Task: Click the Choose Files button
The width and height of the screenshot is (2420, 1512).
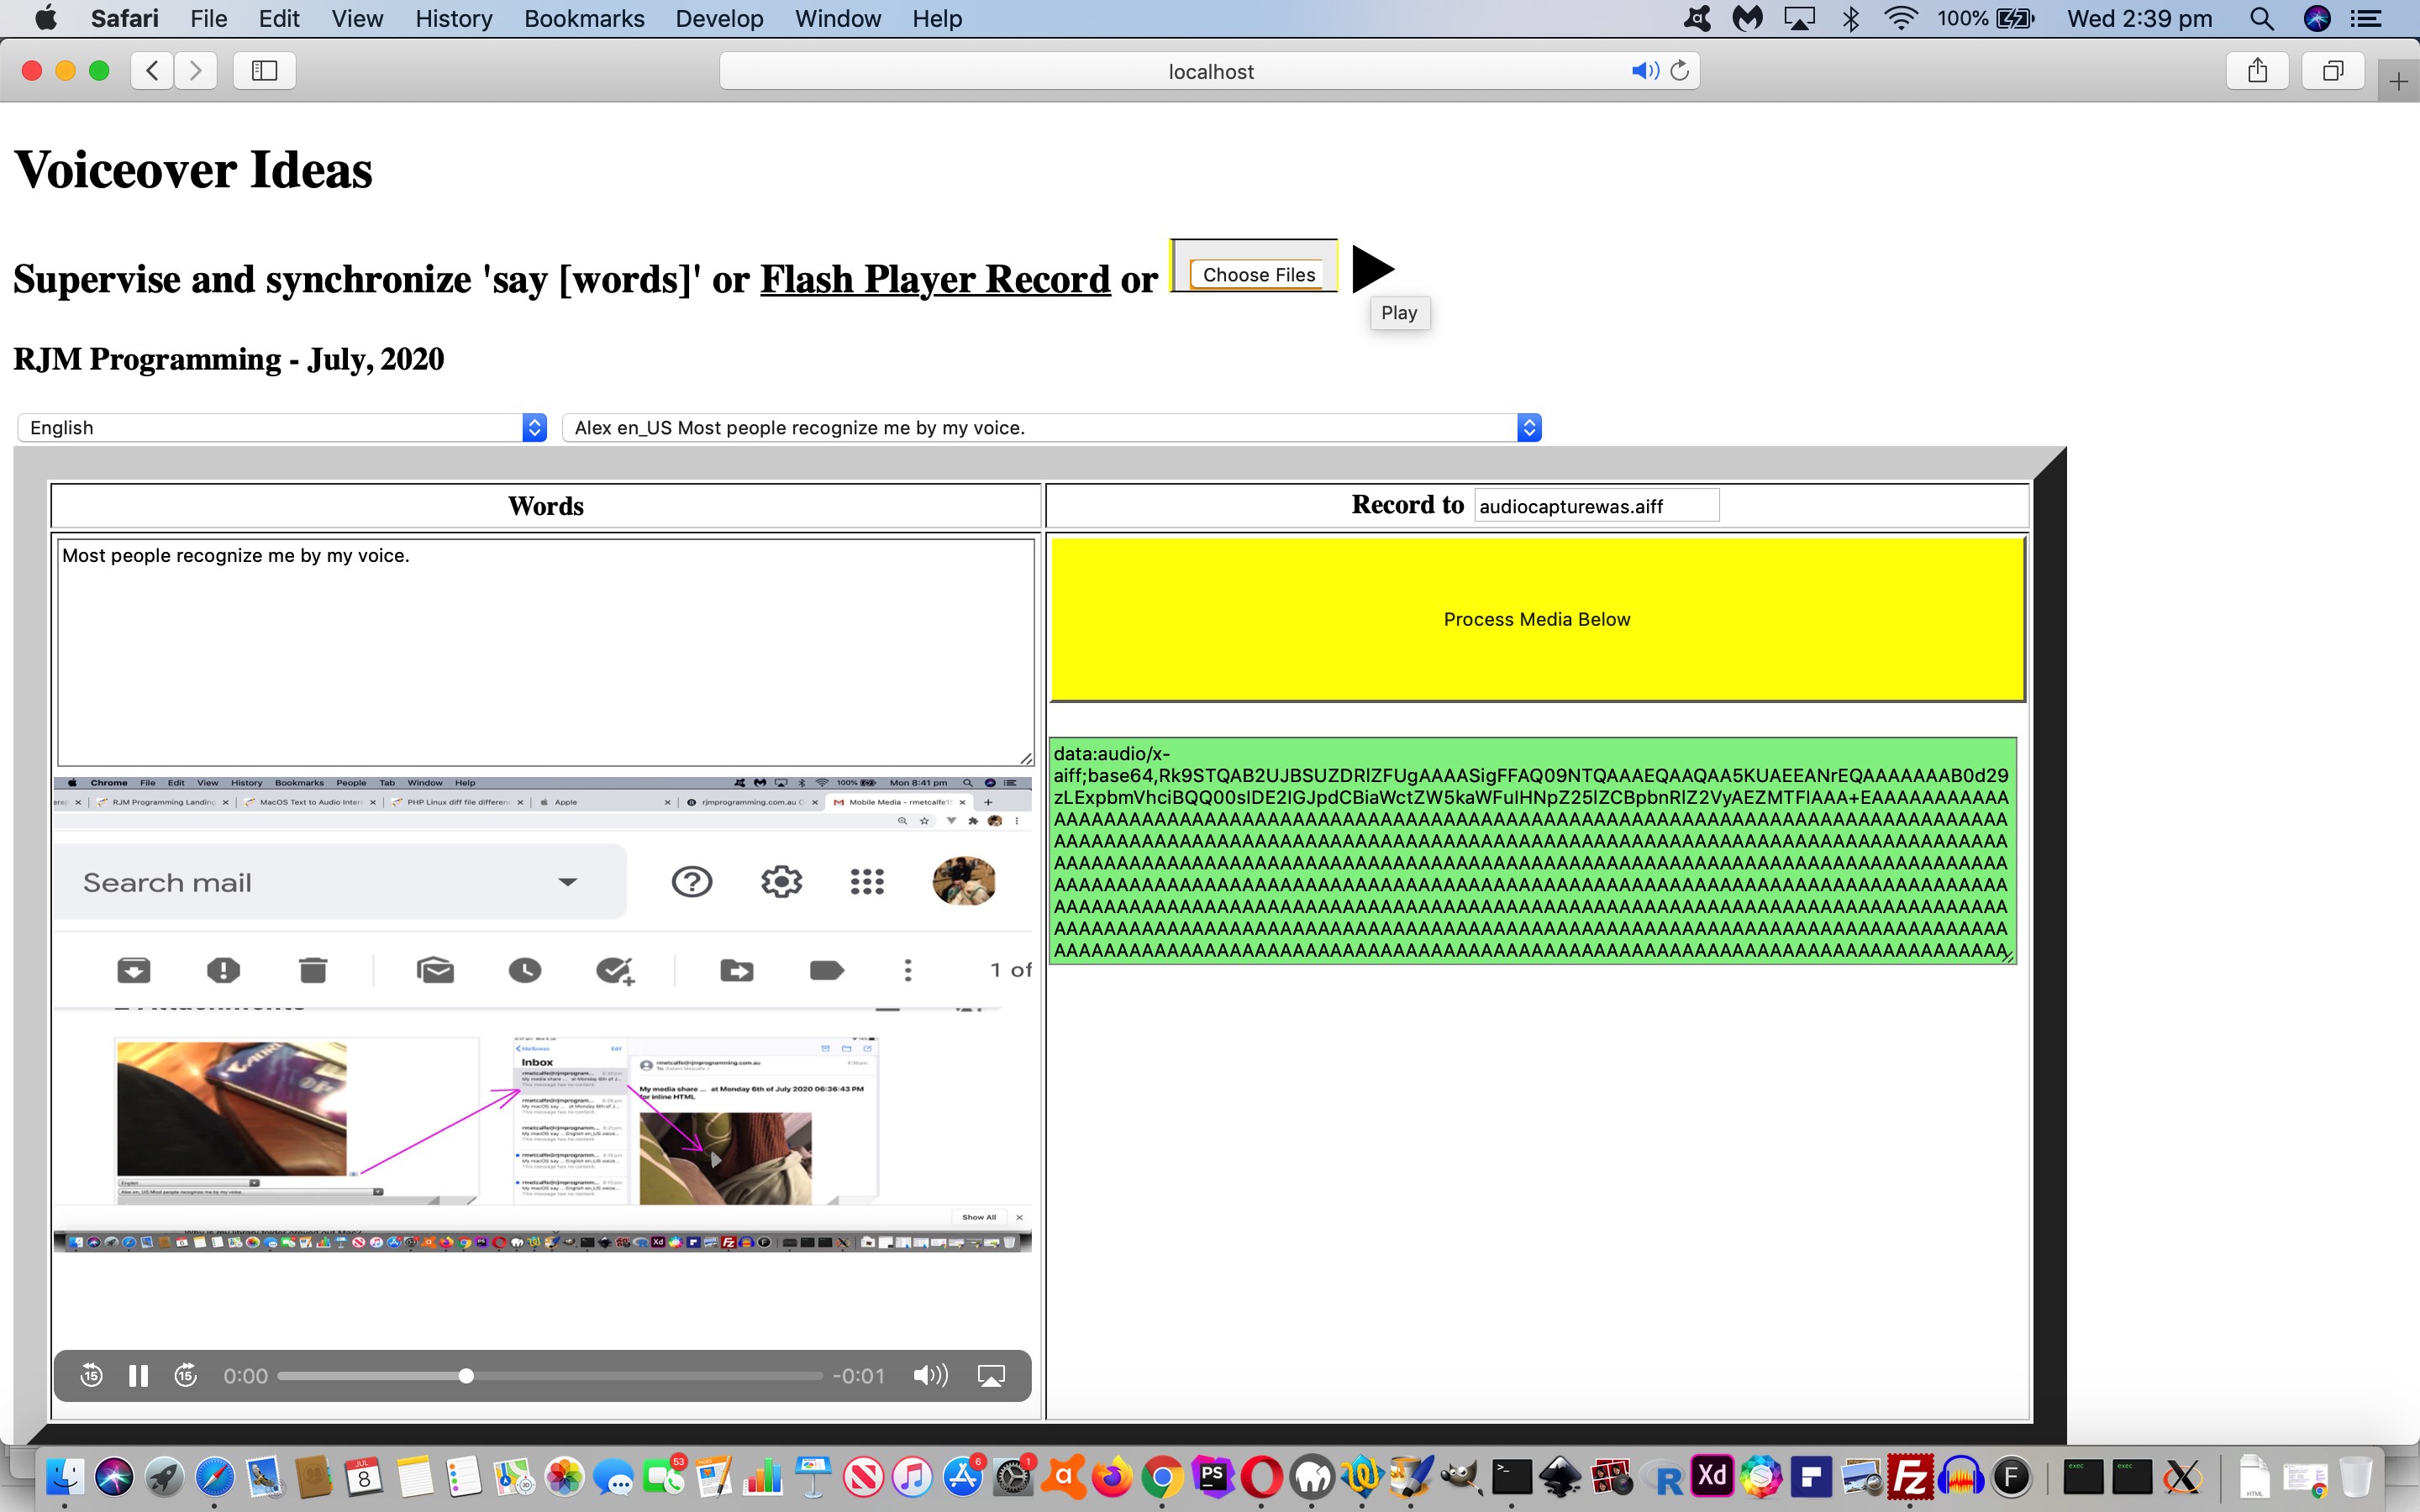Action: click(1258, 274)
